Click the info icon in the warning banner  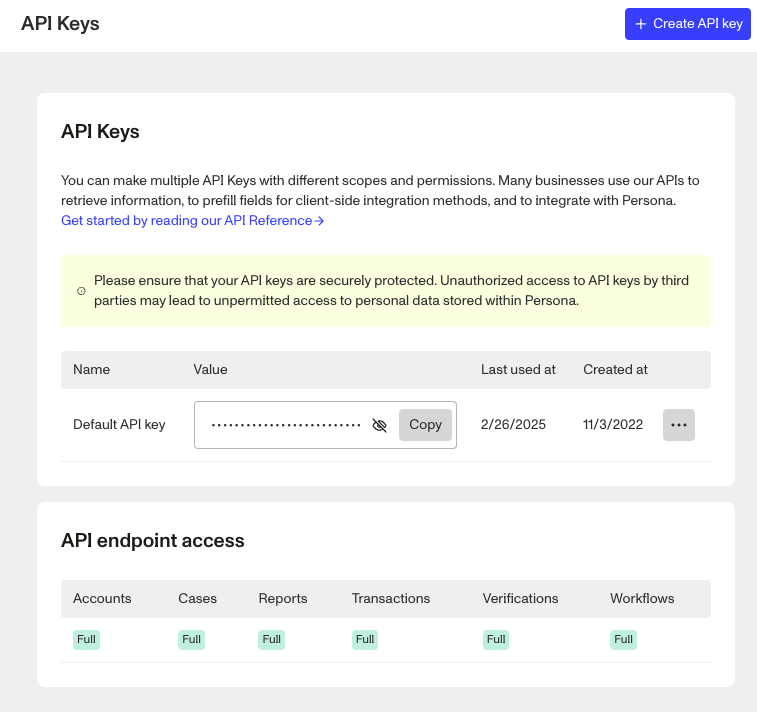pos(81,291)
